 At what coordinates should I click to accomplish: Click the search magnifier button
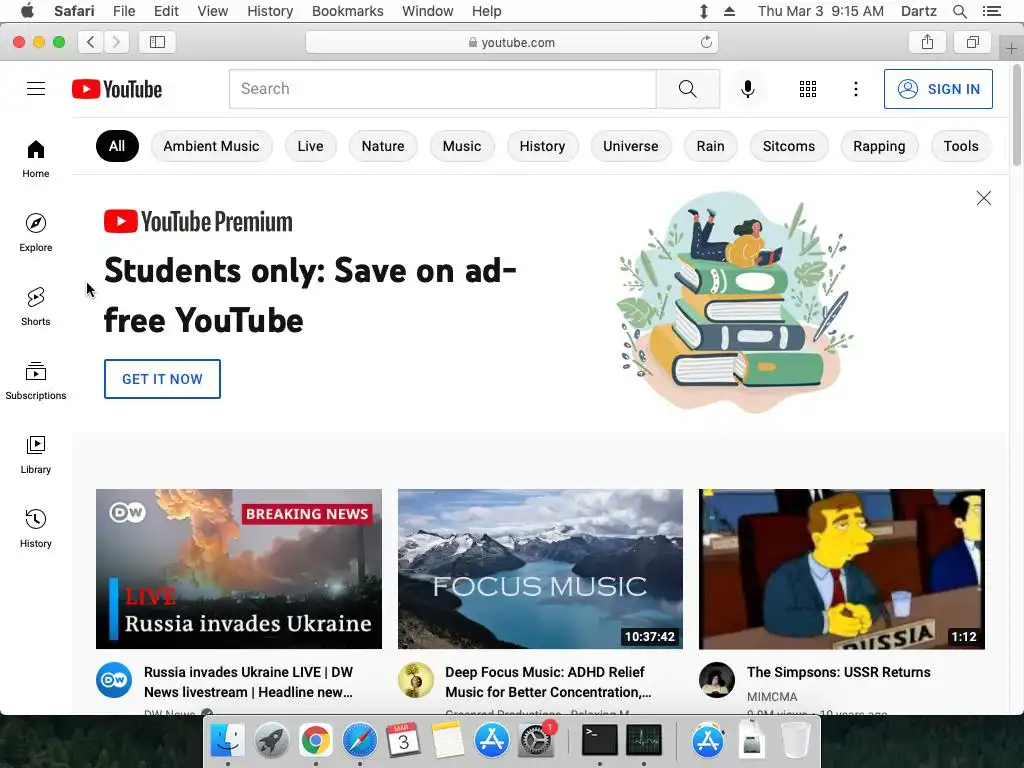pos(688,89)
